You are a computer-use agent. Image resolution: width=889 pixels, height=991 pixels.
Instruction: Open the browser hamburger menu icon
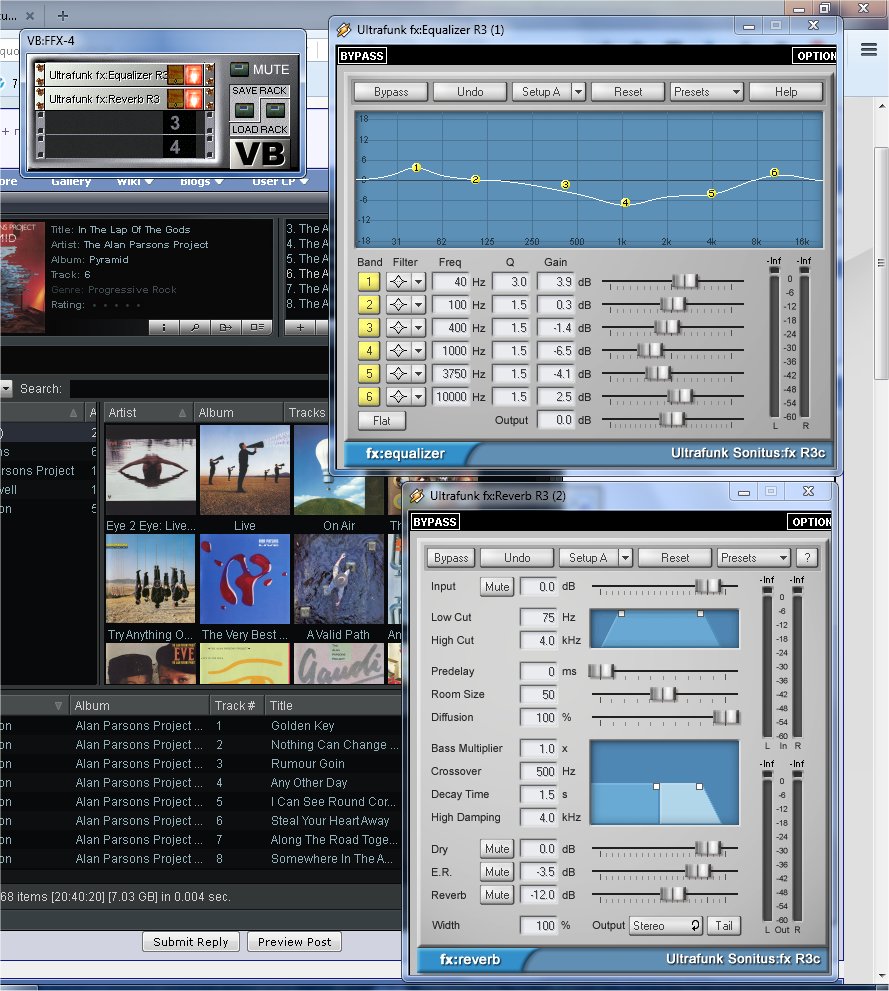tap(869, 49)
